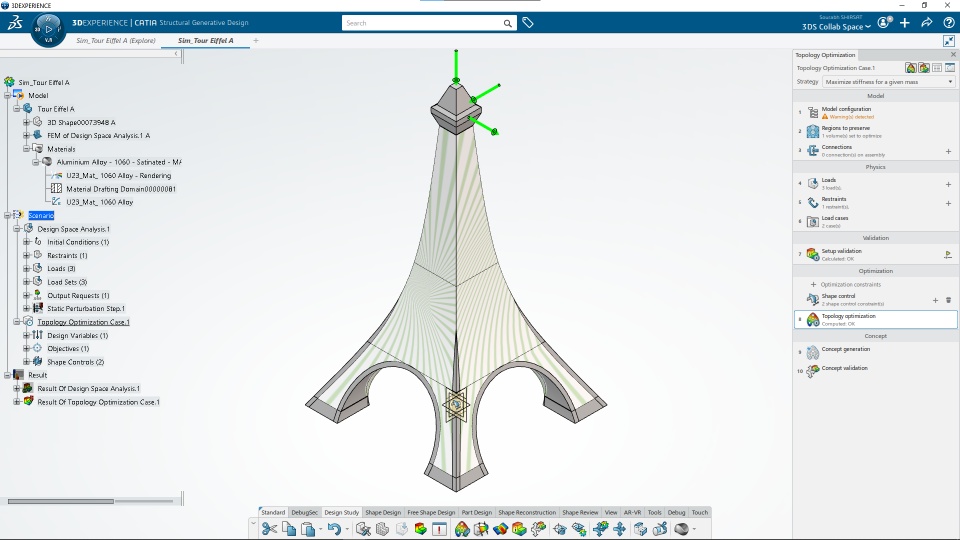Click the plus Add icon in the header

click(x=905, y=23)
